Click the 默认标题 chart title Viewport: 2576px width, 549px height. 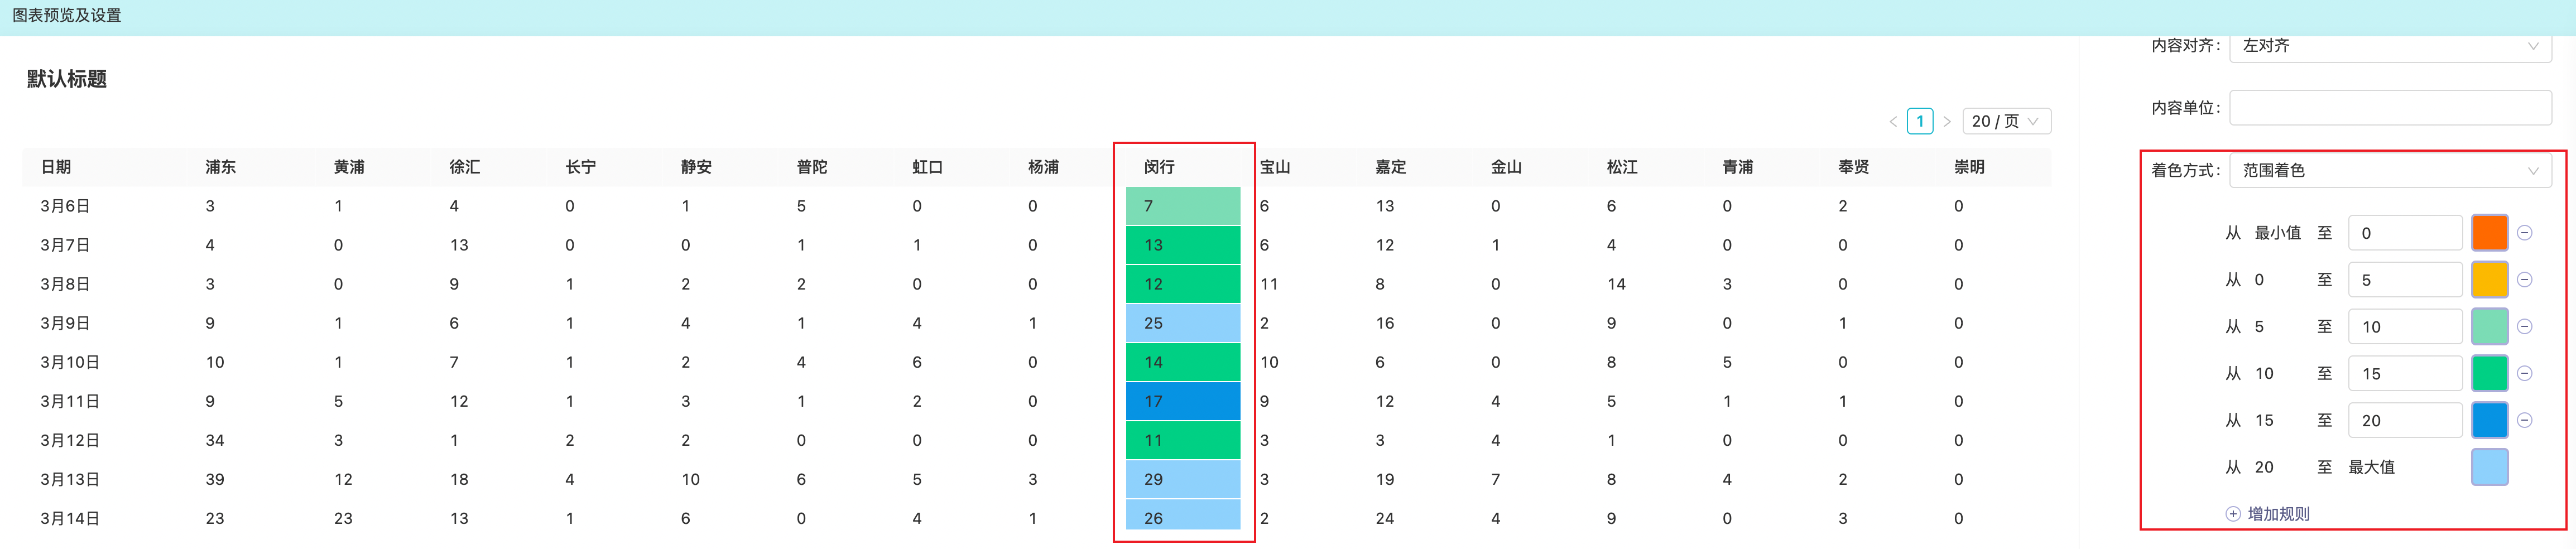coord(67,79)
